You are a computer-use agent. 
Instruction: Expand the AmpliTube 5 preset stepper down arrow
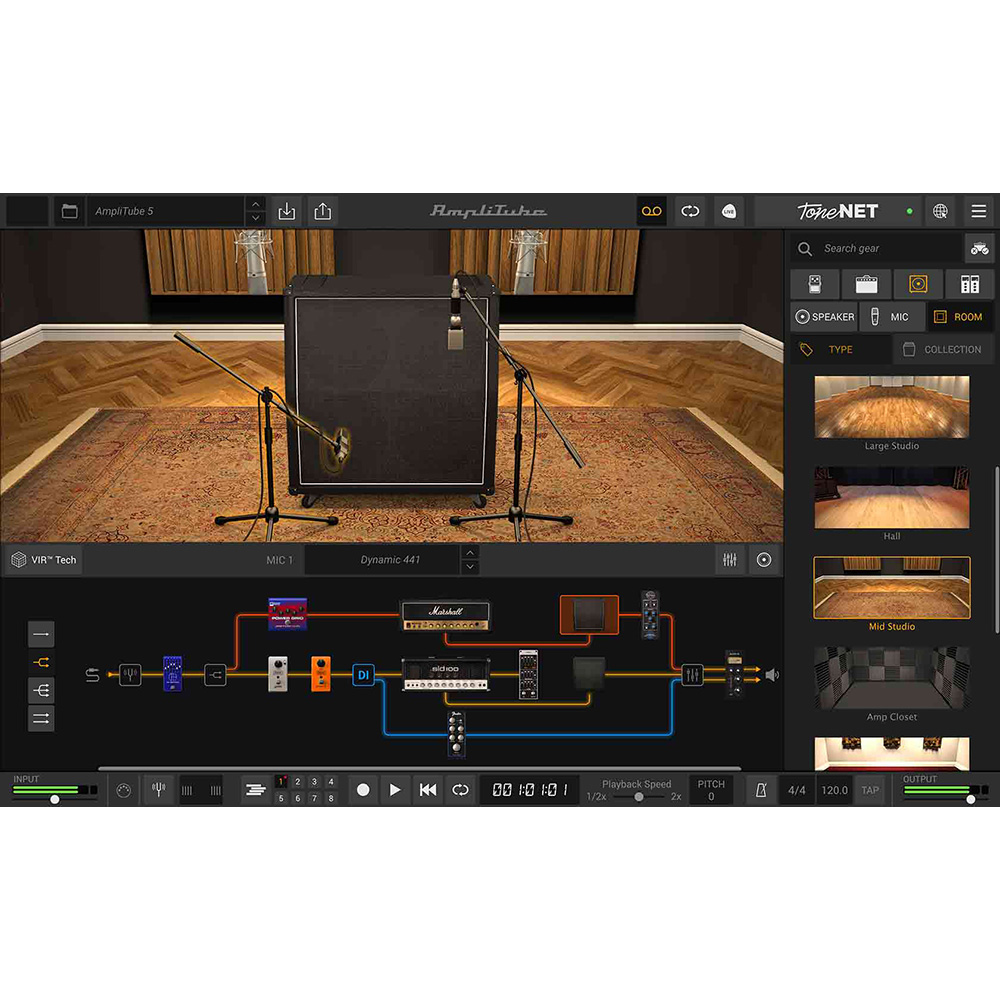coord(256,218)
